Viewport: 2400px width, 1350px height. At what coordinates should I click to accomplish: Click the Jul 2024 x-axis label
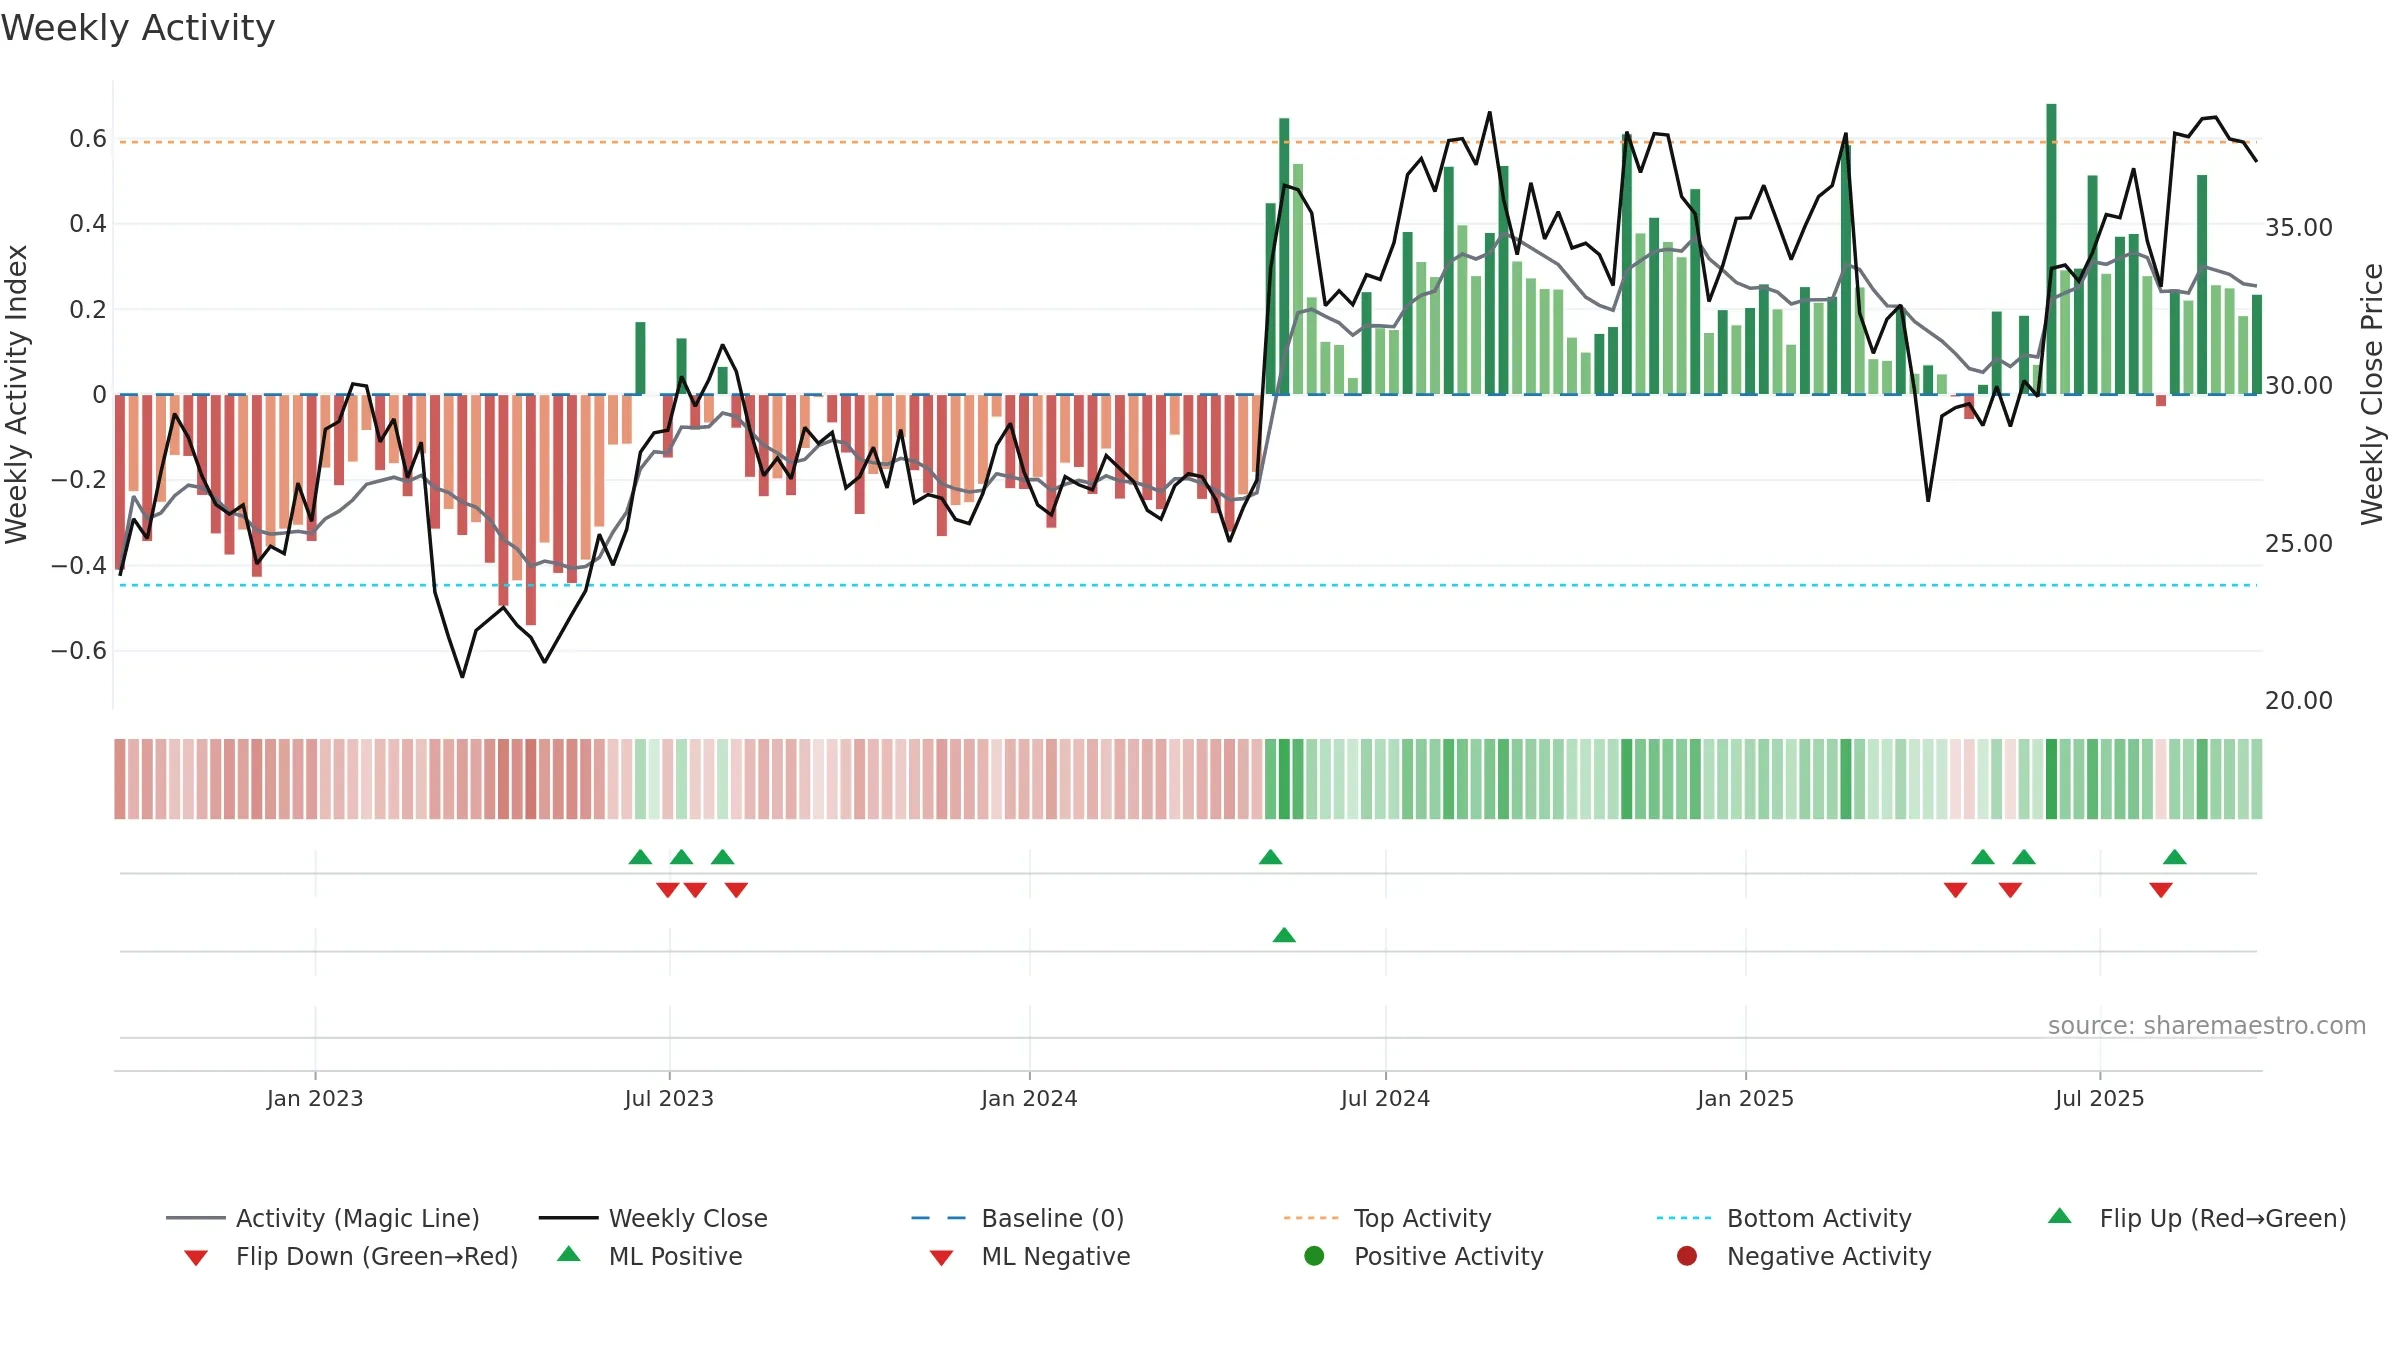tap(1385, 1099)
